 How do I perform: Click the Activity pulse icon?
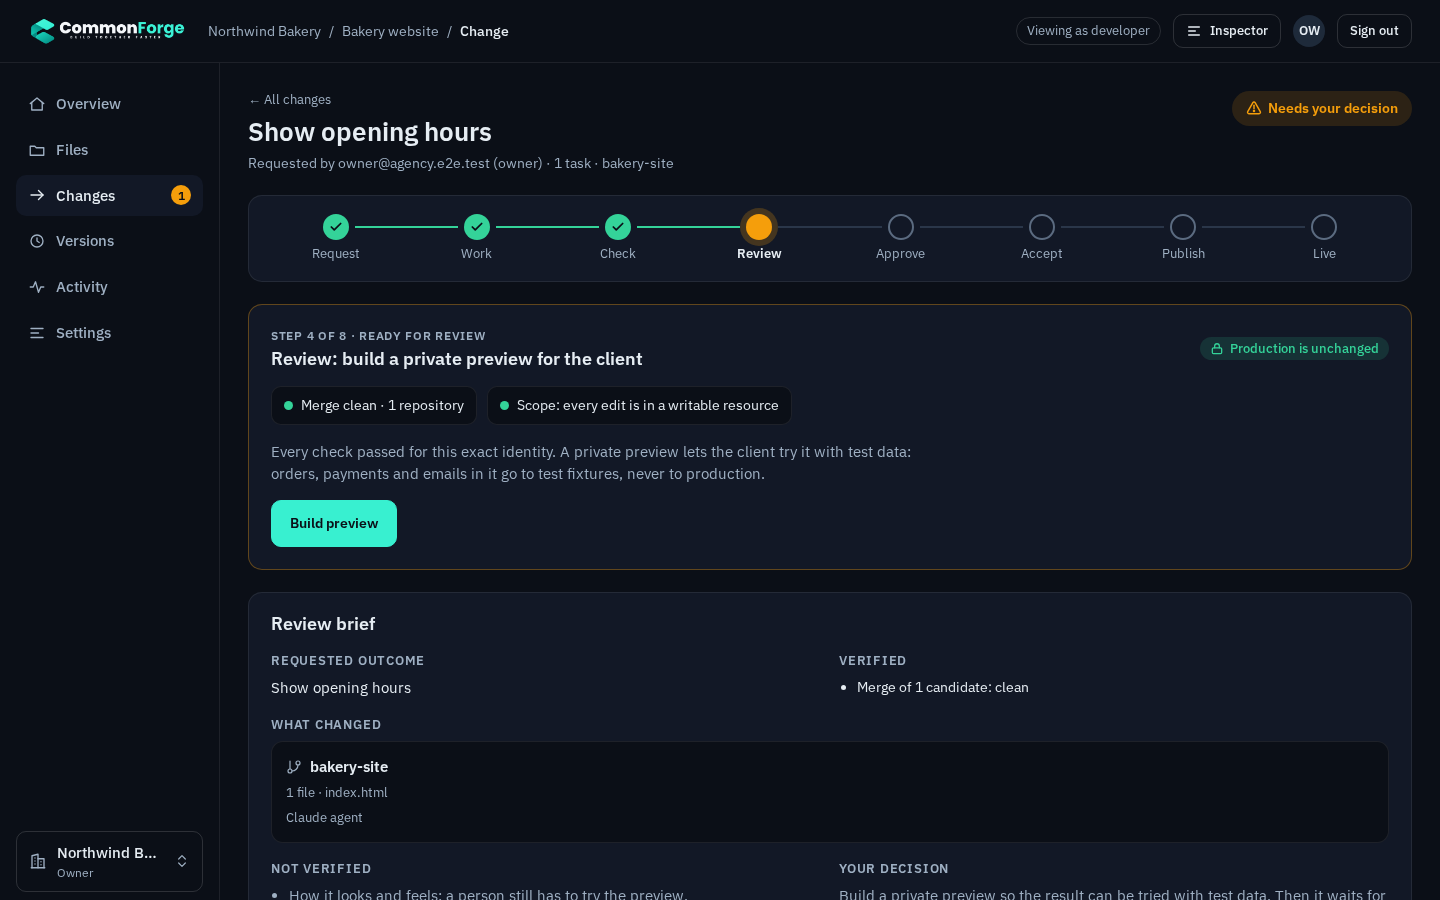pyautogui.click(x=37, y=287)
